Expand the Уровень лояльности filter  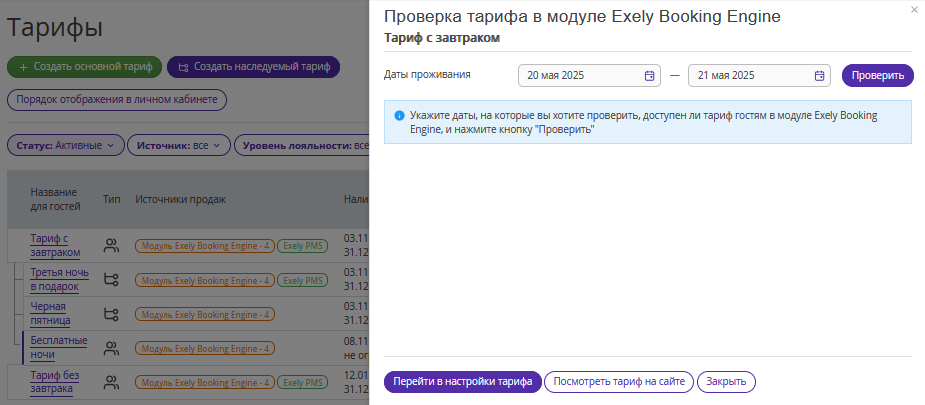(301, 145)
